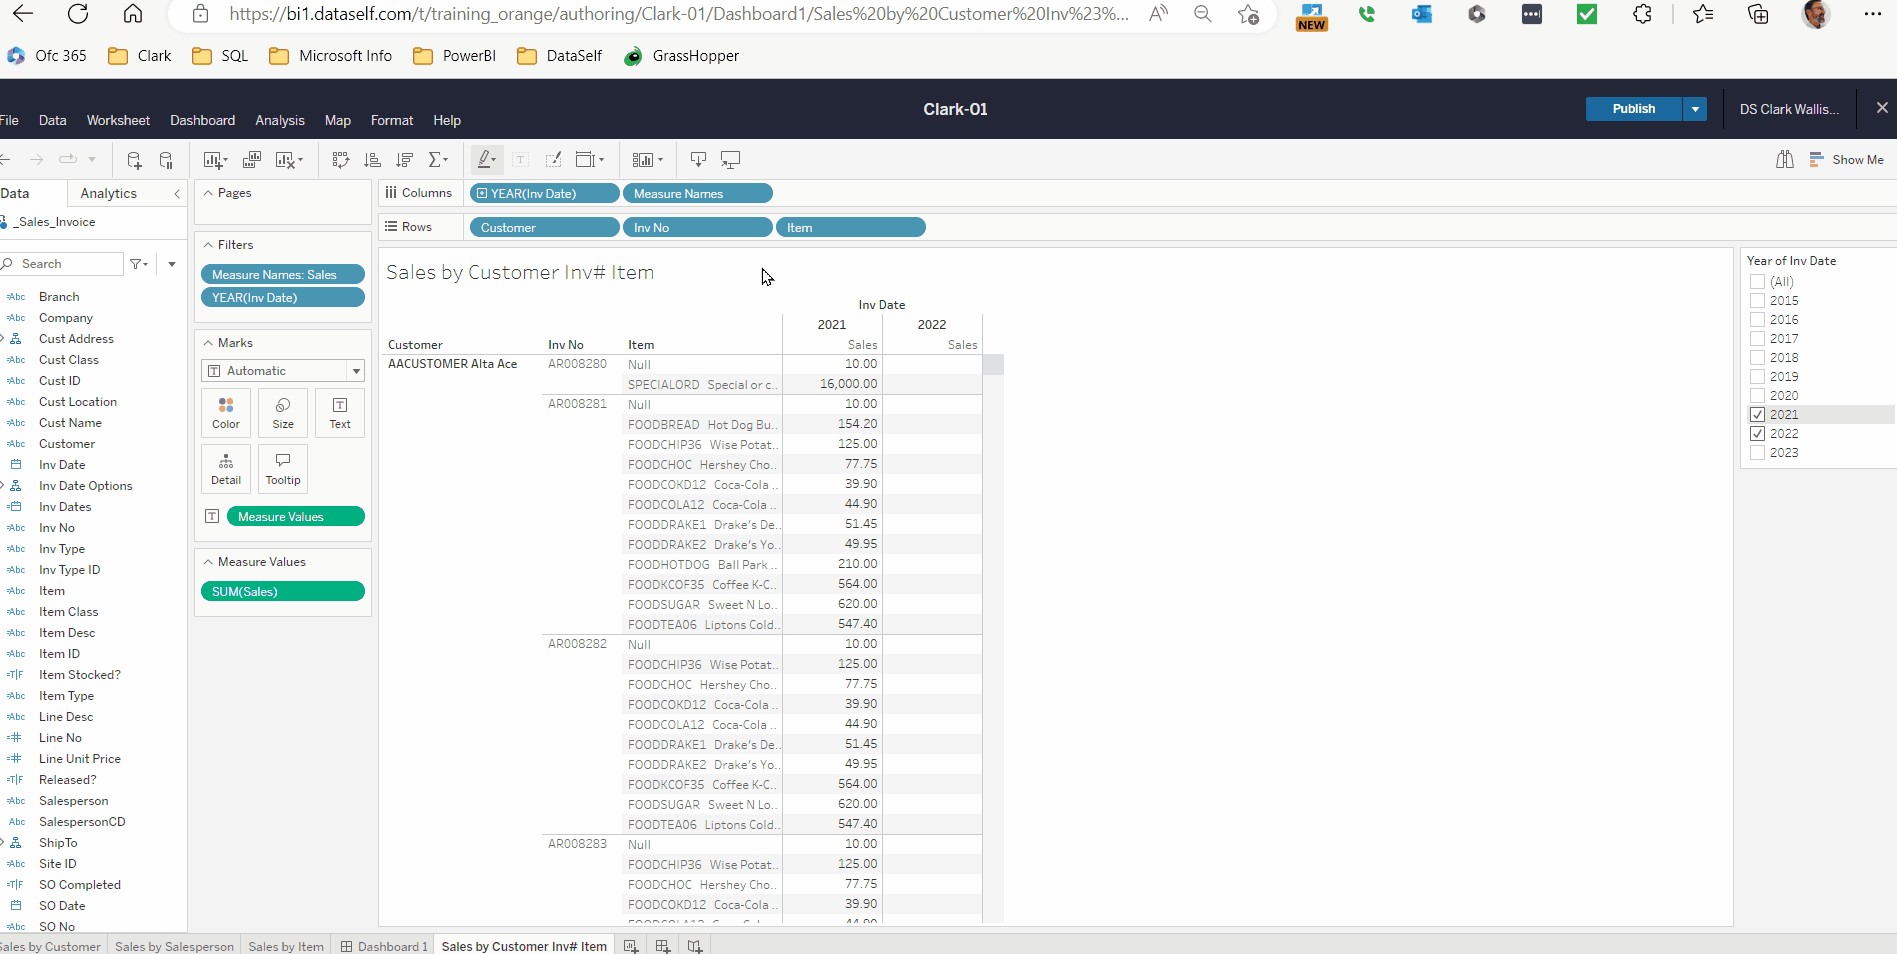Click the New Data Source toolbar icon
The image size is (1897, 954).
[134, 160]
